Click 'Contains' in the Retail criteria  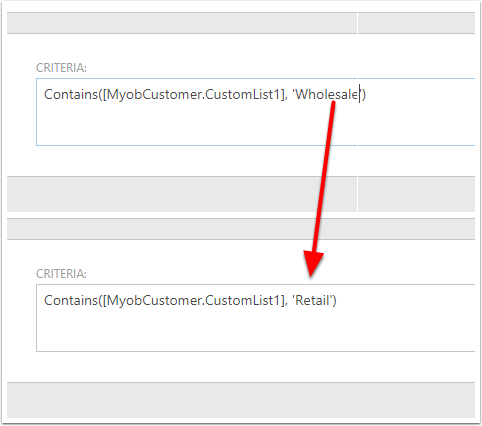point(71,300)
